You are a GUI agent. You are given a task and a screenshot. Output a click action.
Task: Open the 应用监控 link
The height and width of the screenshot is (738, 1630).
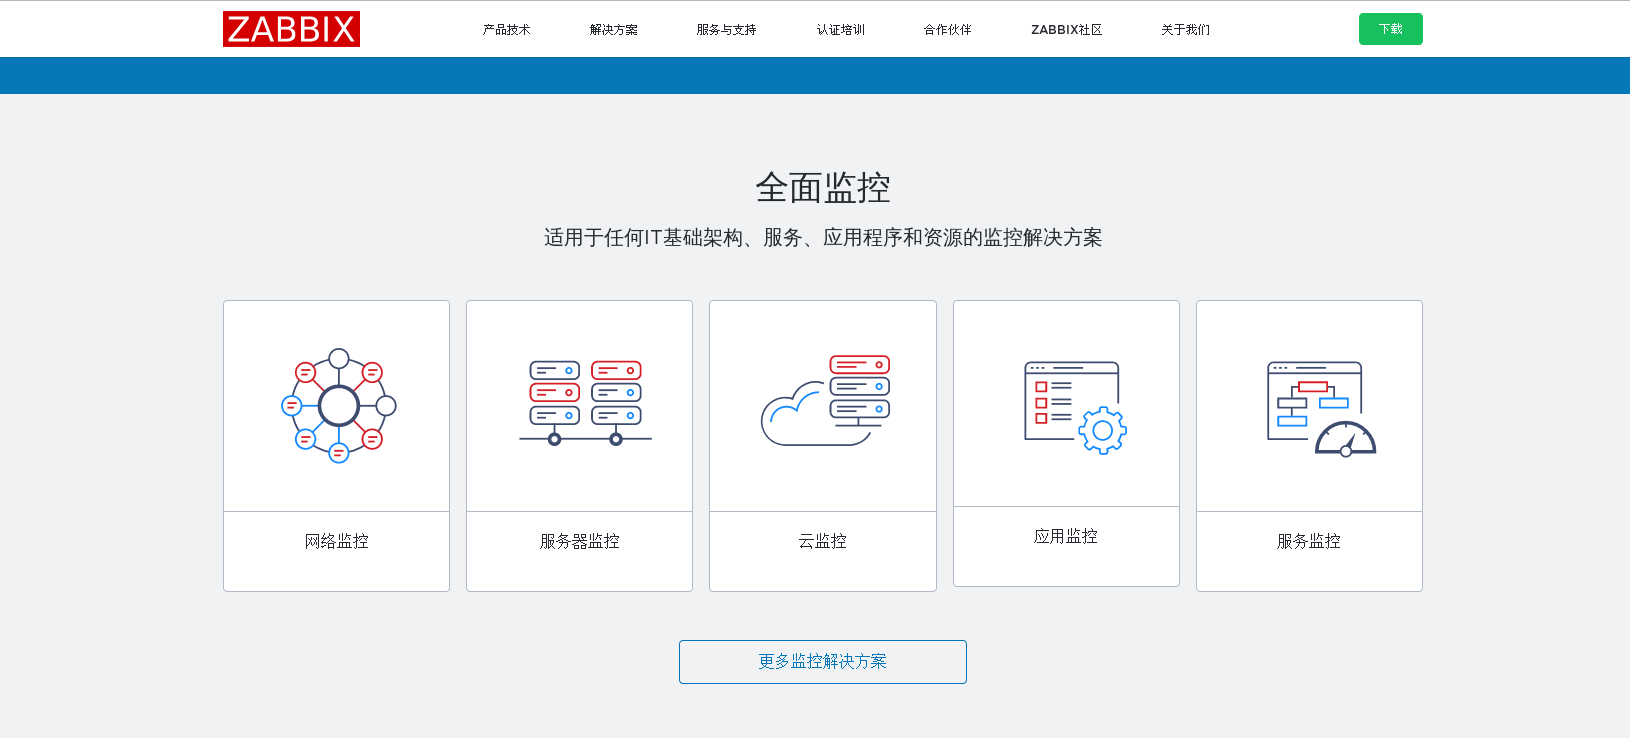tap(1066, 536)
